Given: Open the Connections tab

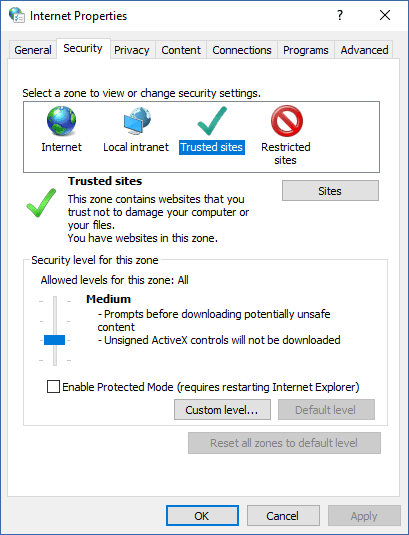Looking at the screenshot, I should click(x=242, y=50).
